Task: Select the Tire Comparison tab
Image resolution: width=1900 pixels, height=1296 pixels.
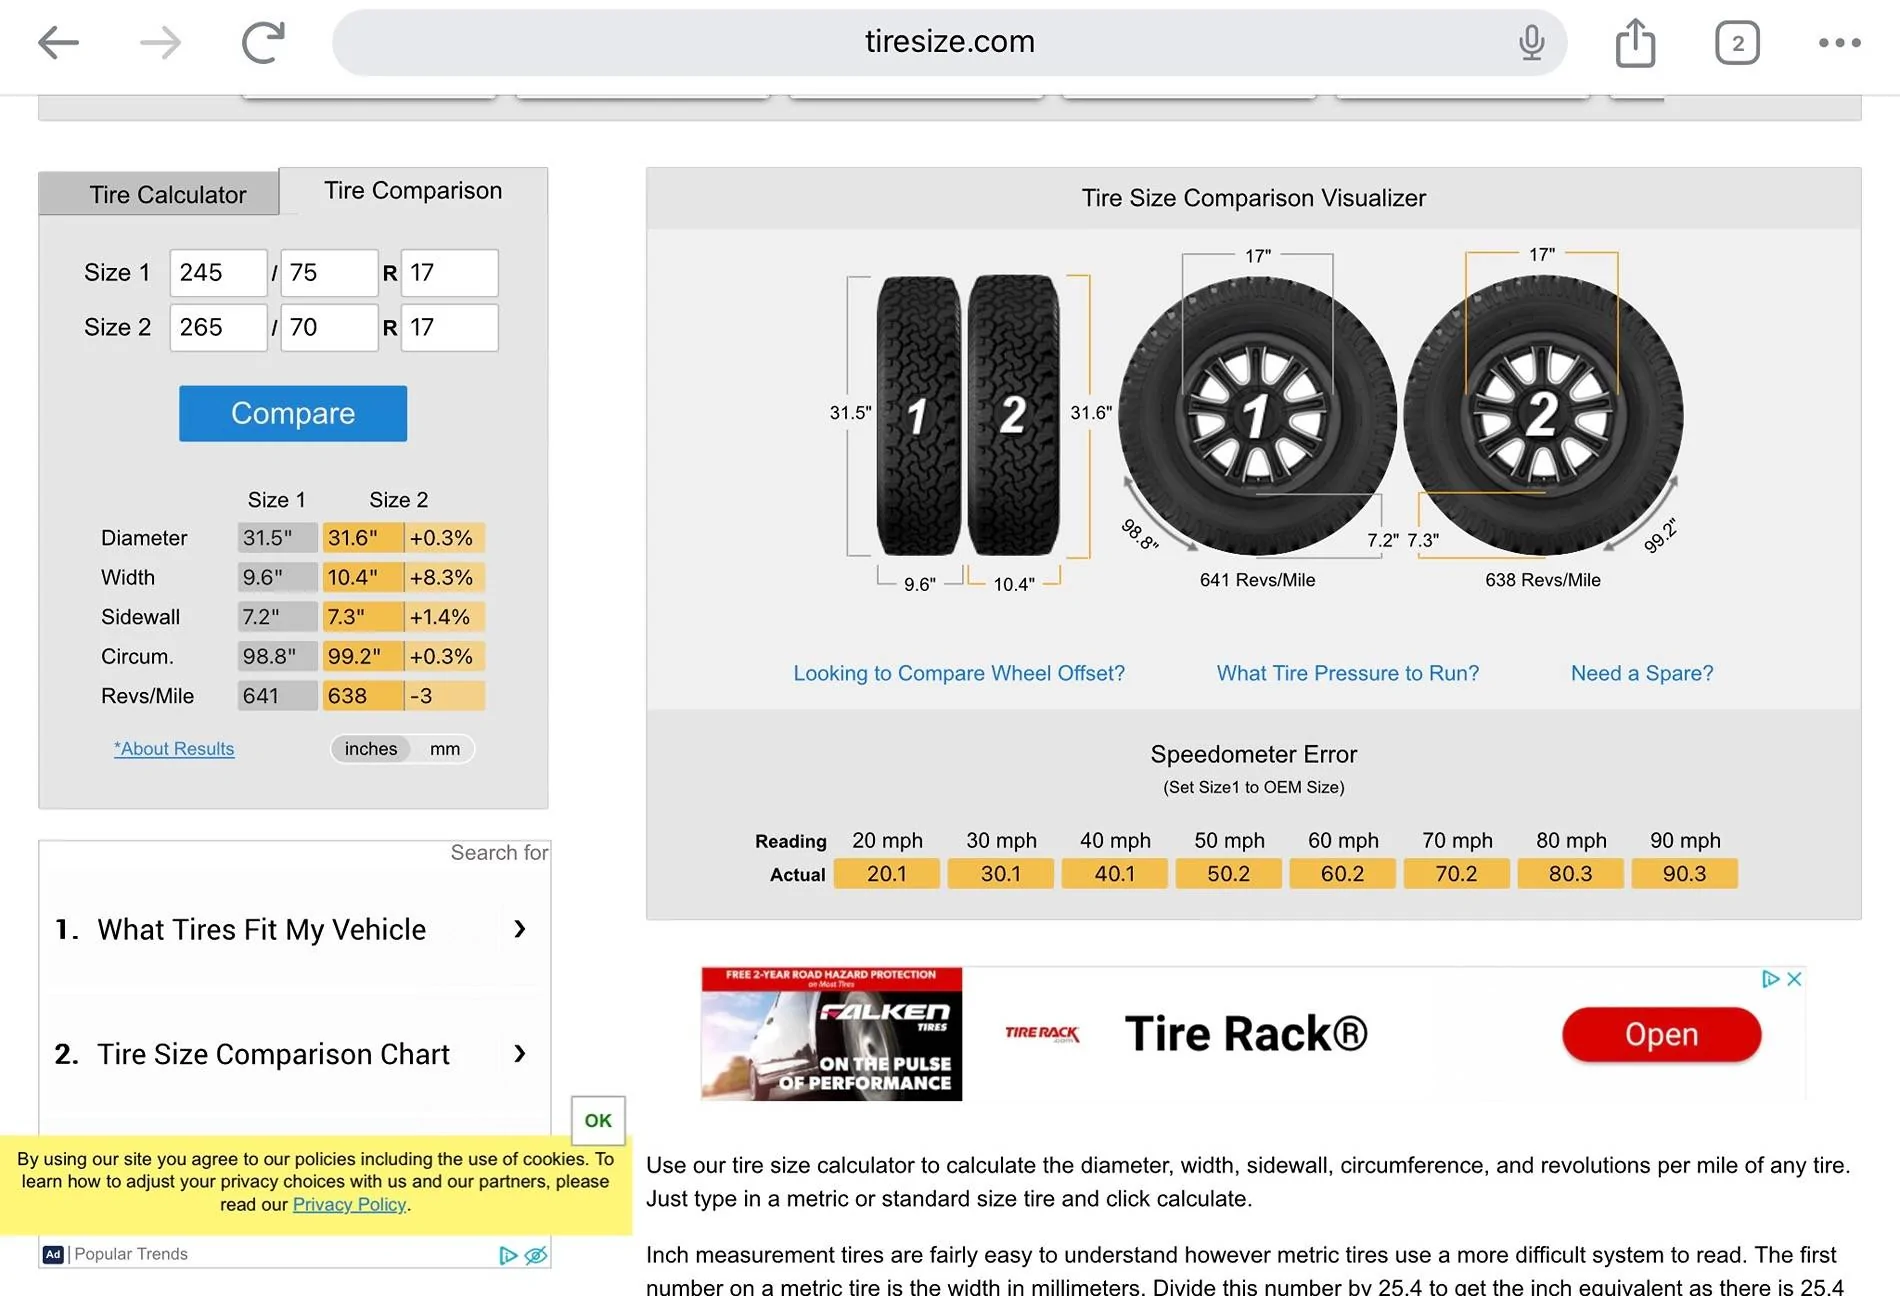Action: pos(413,190)
